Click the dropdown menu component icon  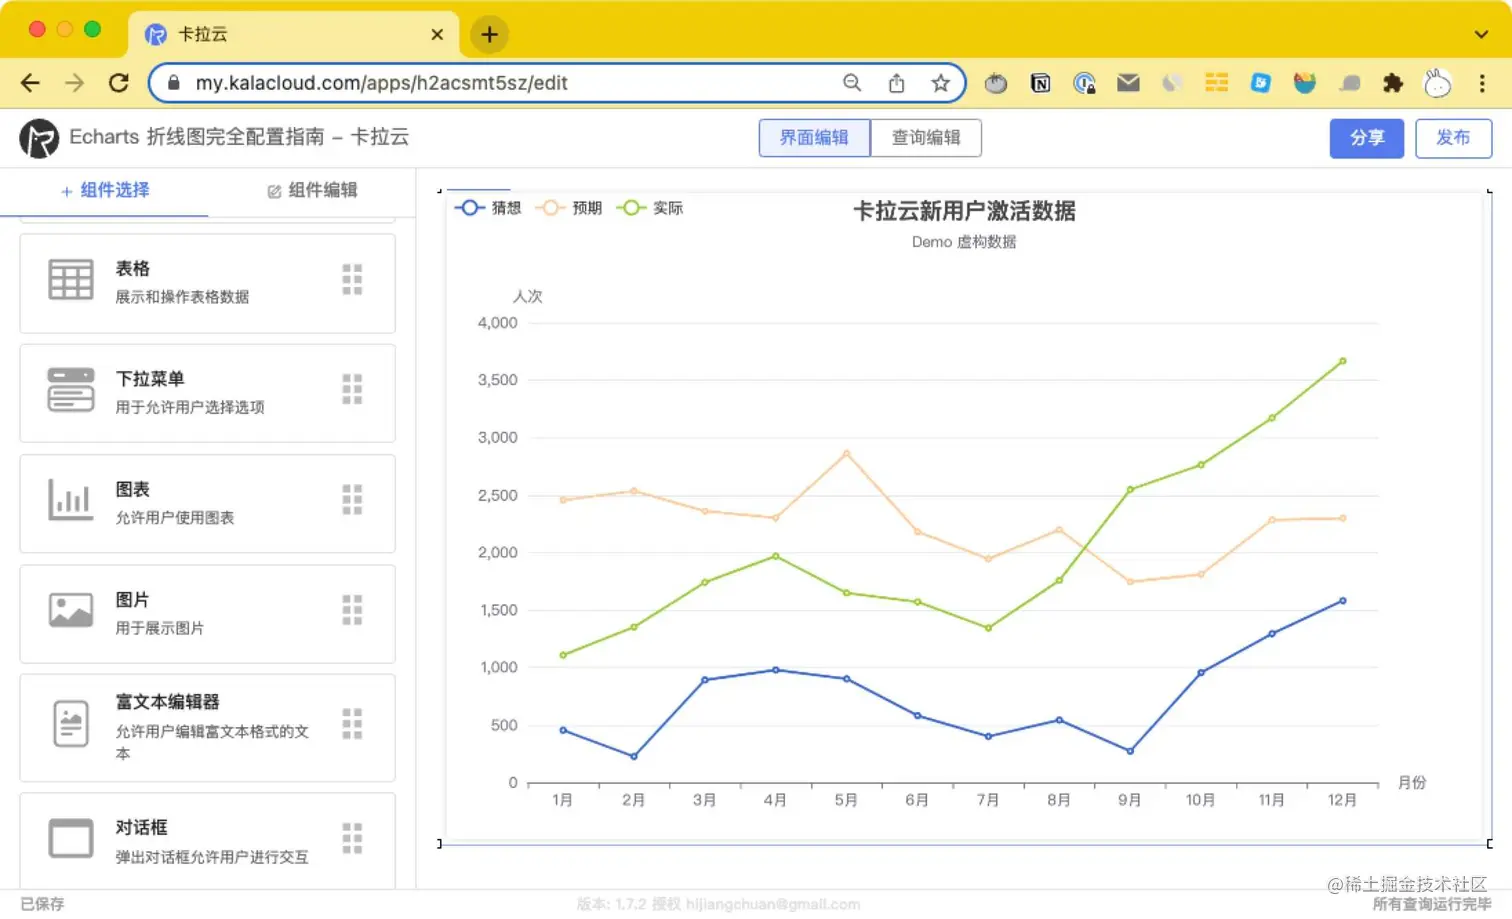71,389
